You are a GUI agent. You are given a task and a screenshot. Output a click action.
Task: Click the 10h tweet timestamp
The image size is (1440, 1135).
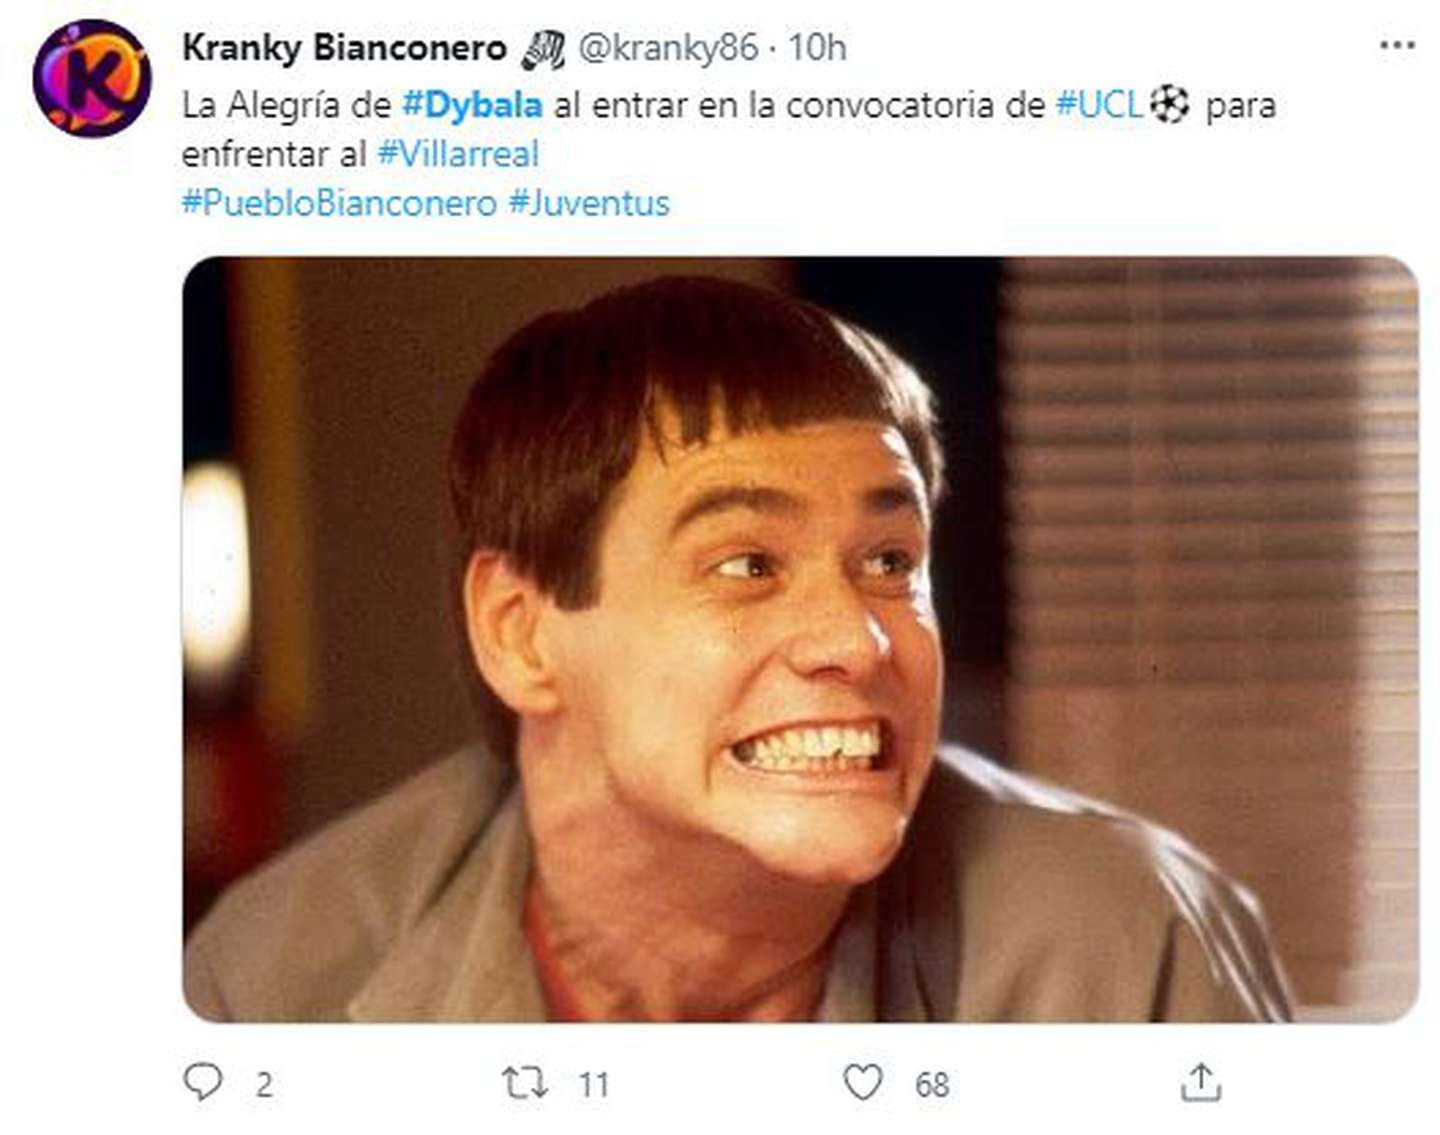click(817, 47)
